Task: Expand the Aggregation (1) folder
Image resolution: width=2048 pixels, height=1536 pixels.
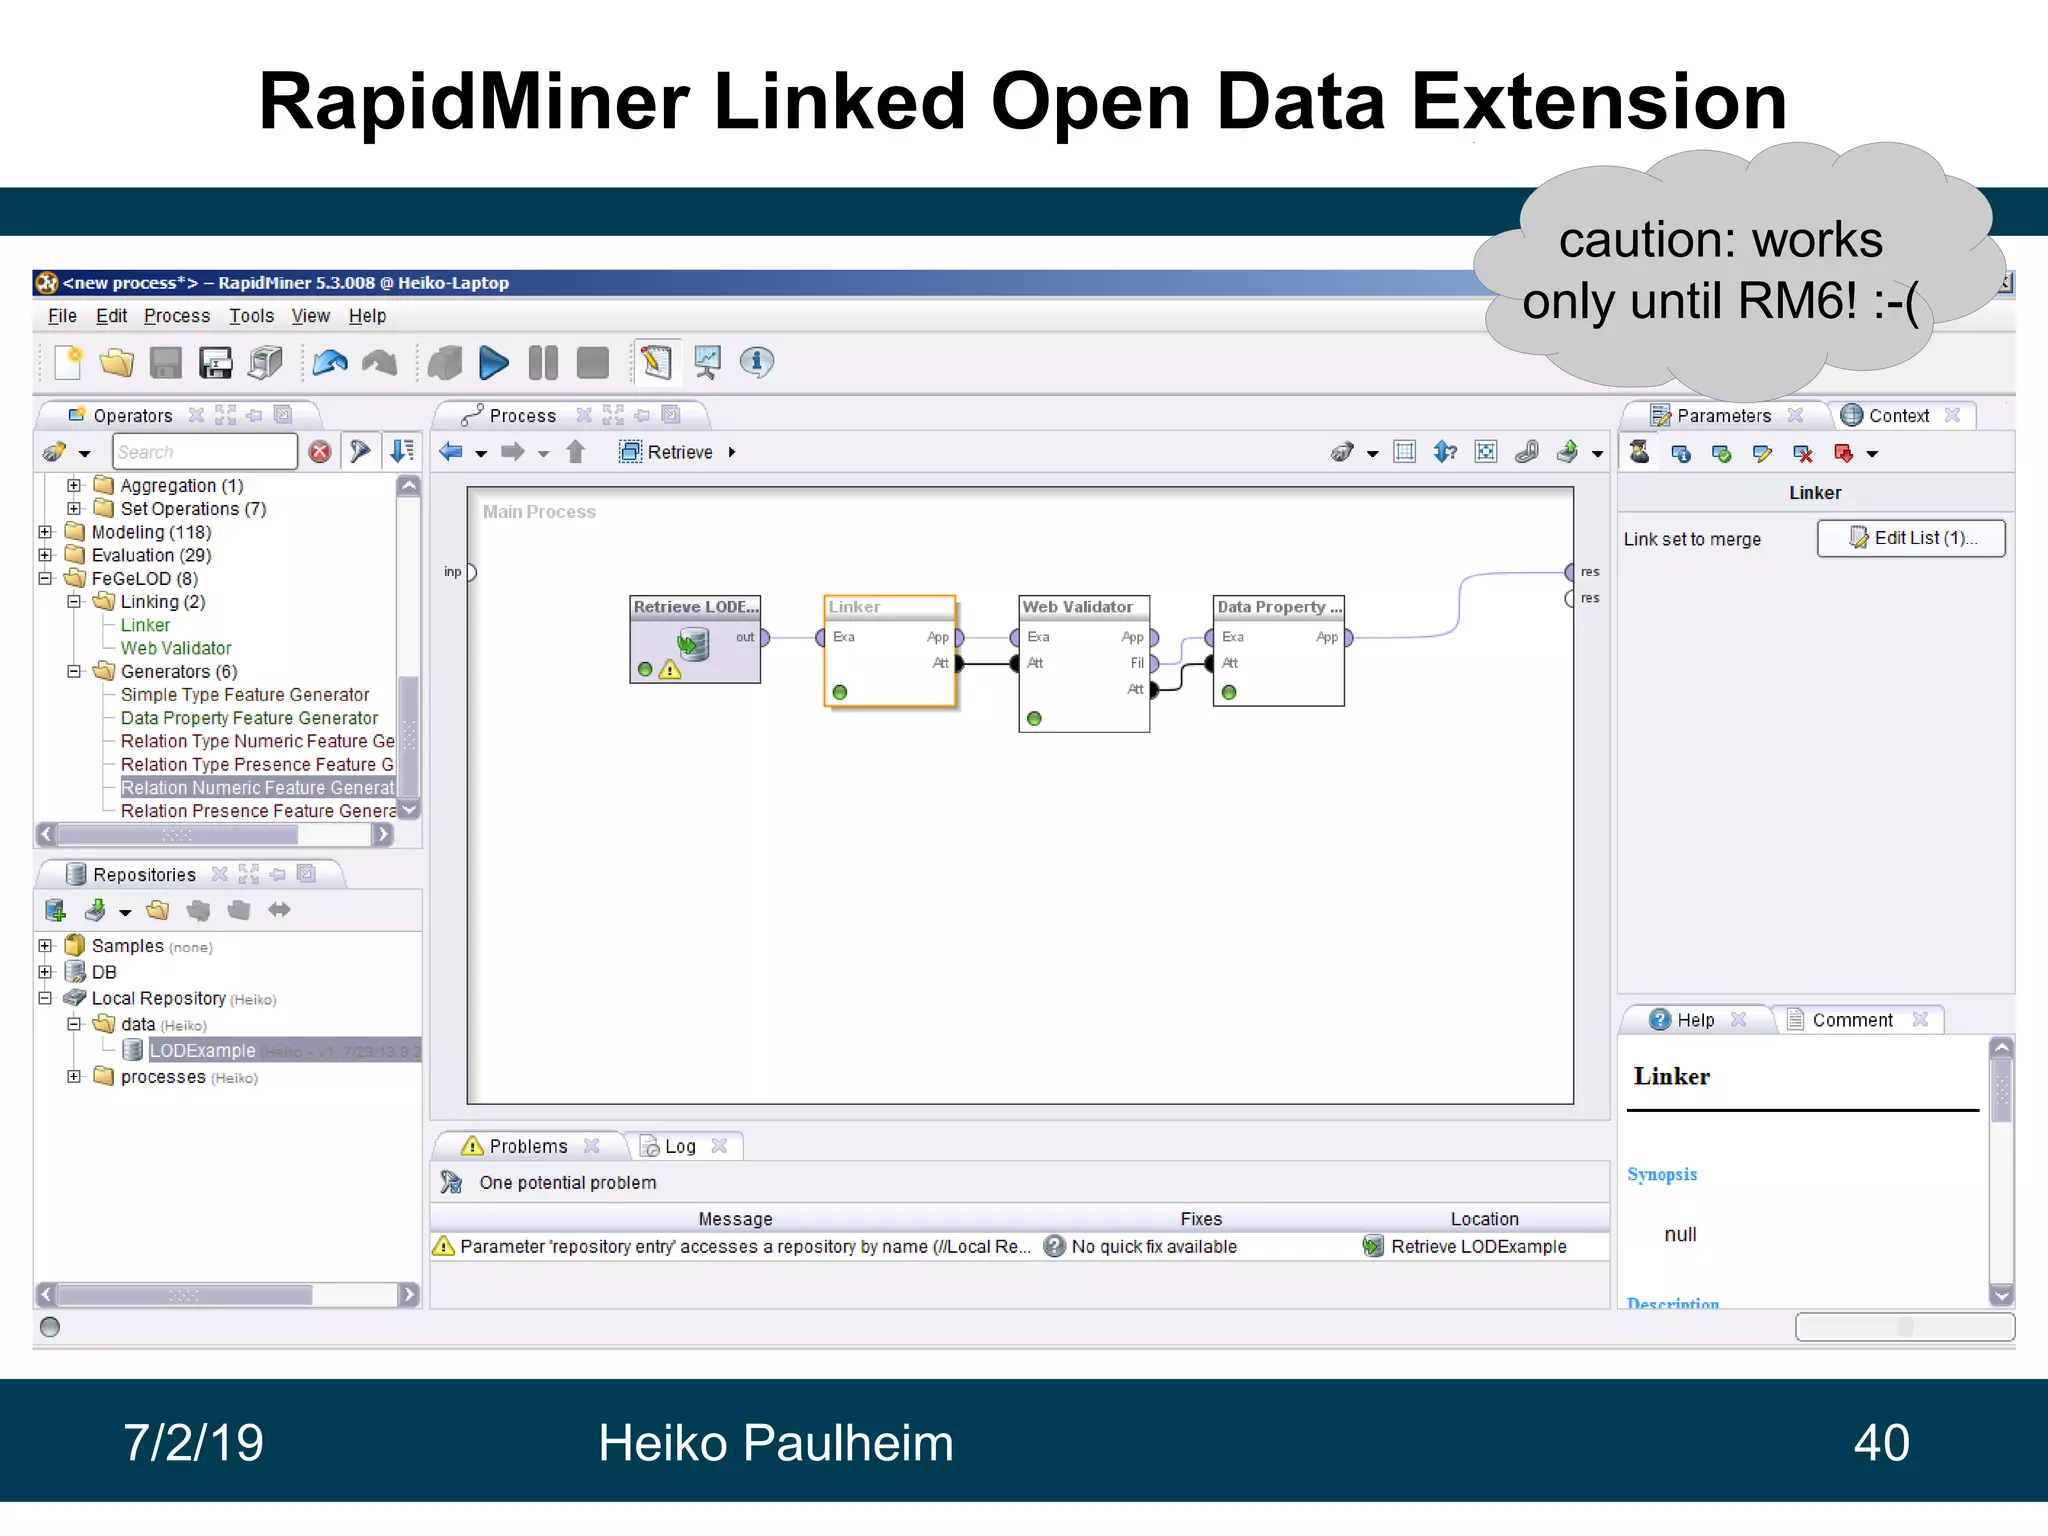Action: tap(74, 485)
